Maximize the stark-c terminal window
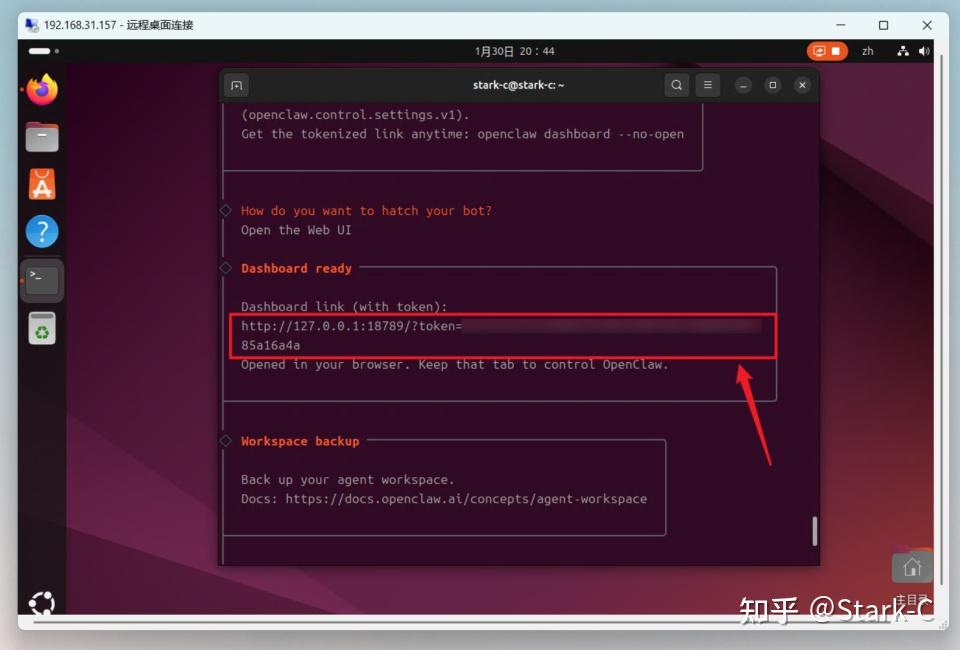This screenshot has width=960, height=650. [773, 85]
